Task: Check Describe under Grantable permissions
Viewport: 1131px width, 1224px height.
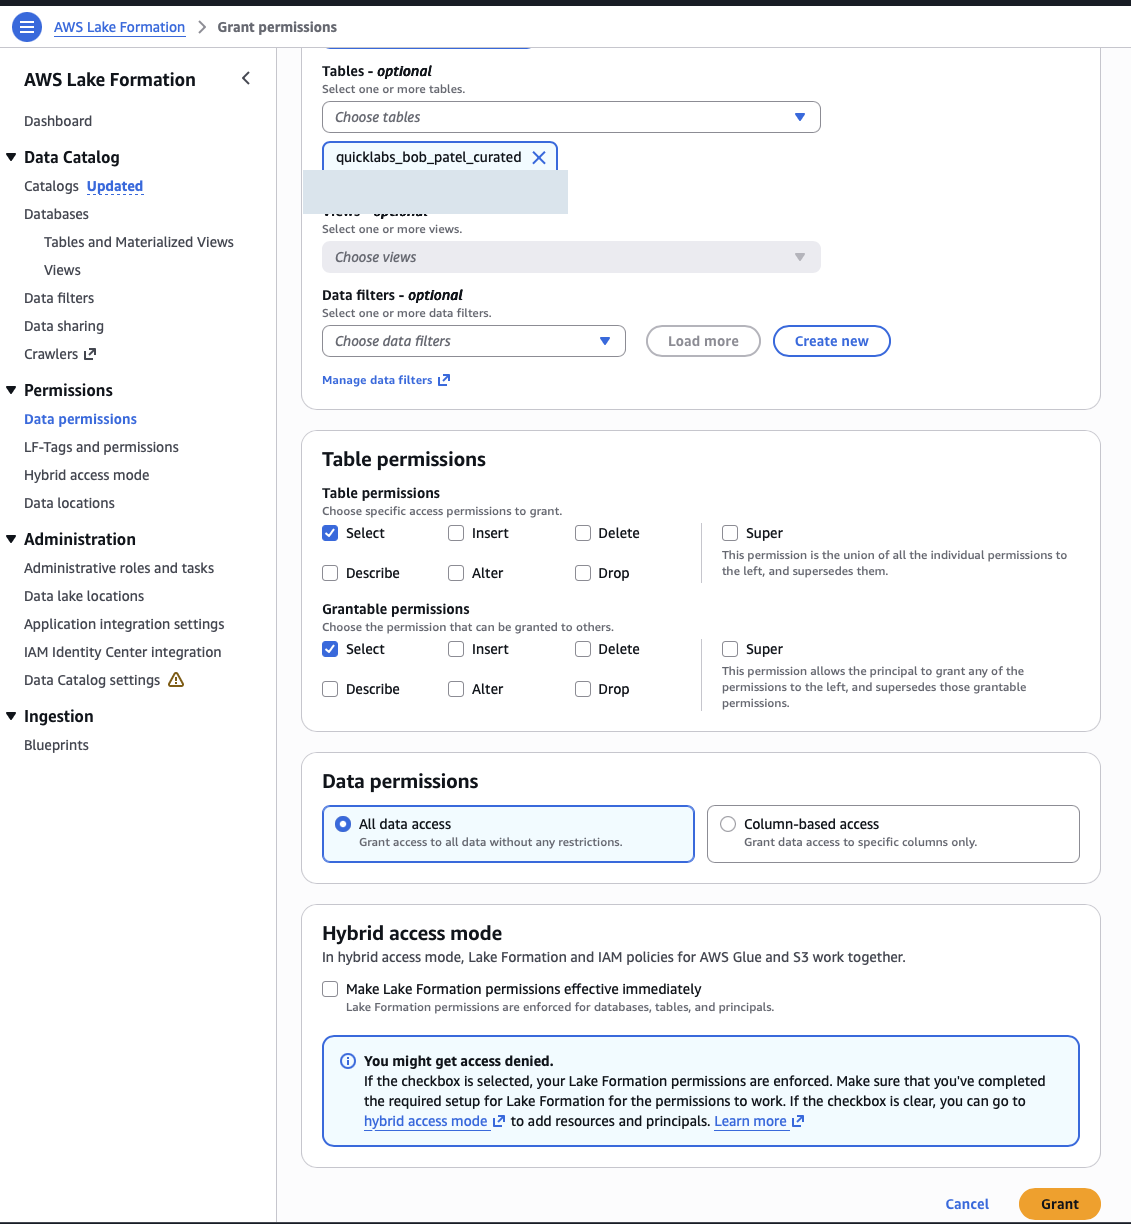Action: point(330,689)
